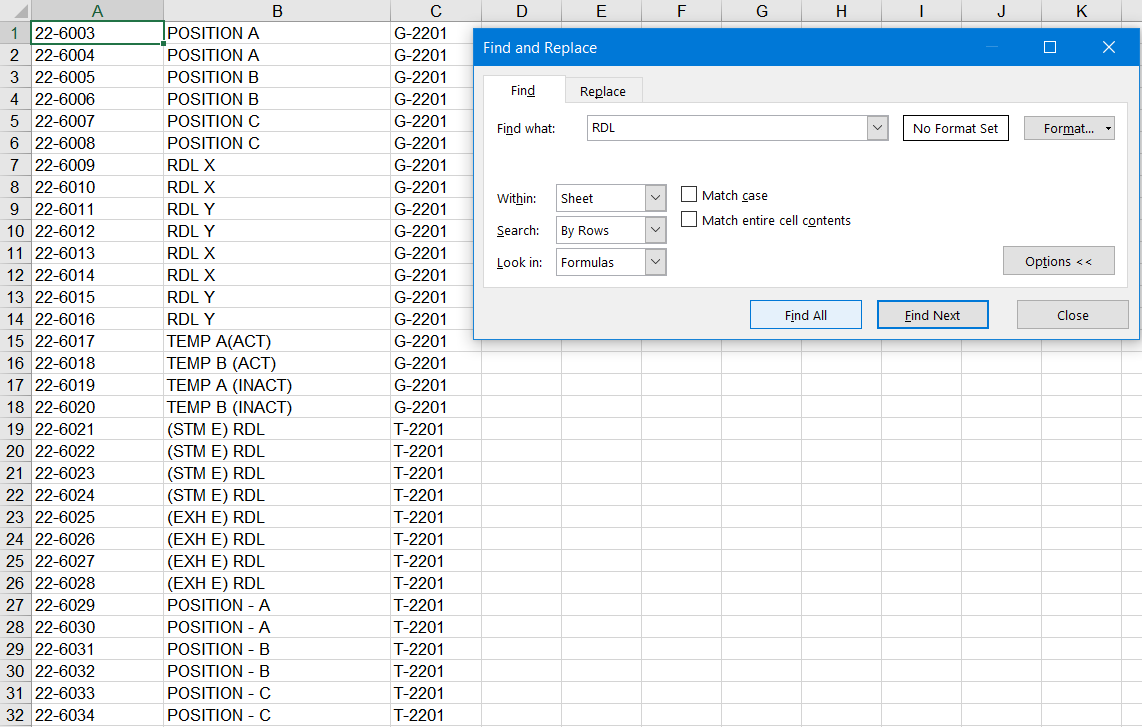
Task: Select the Find tab
Action: coord(523,90)
